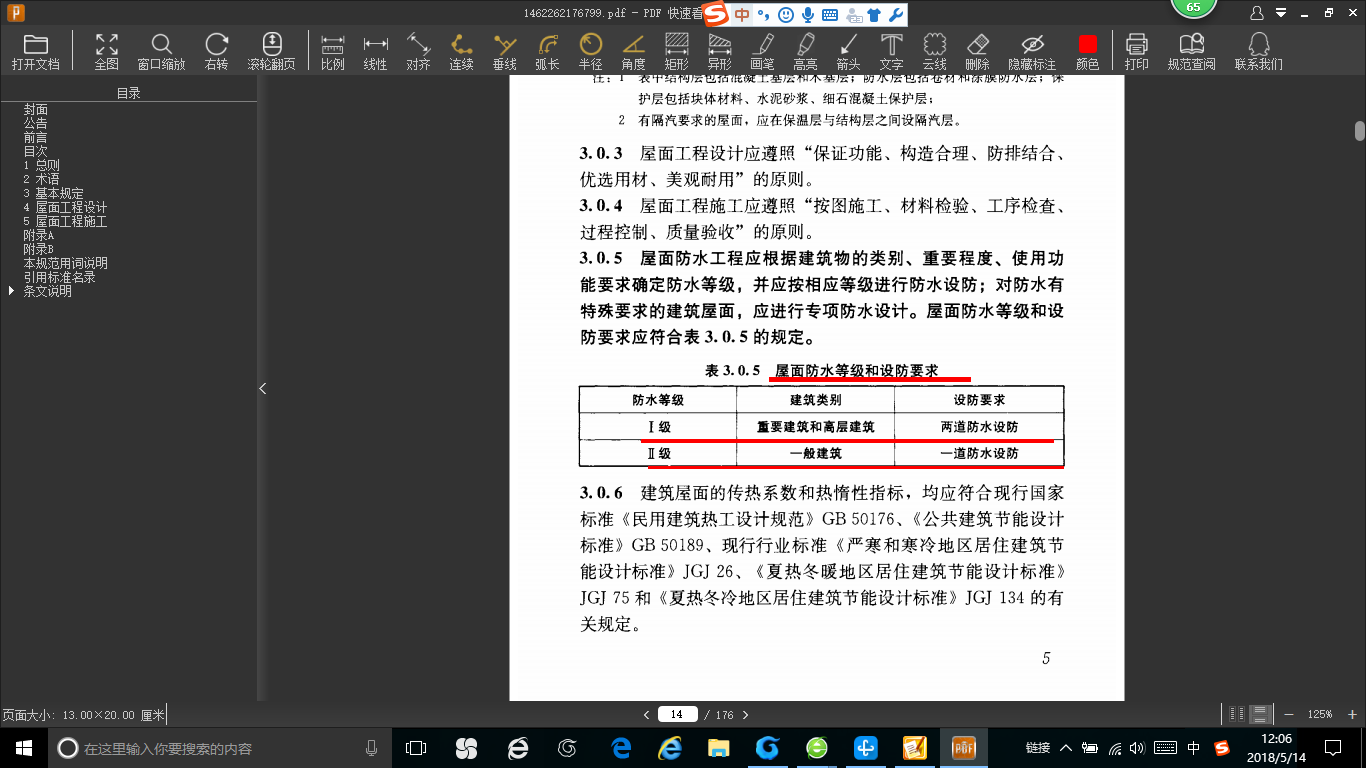1366x768 pixels.
Task: Open the user account icon in title bar
Action: pos(1257,13)
